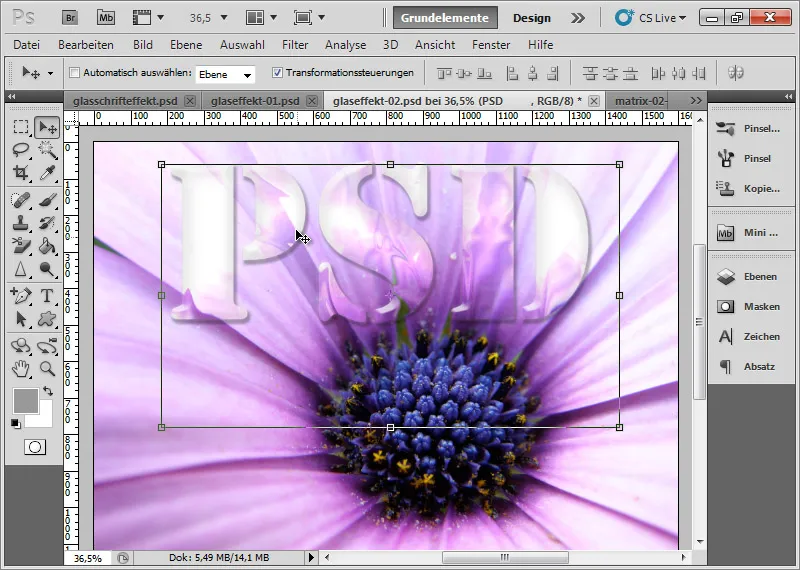
Task: Select the Clone Stamp tool
Action: 21,223
